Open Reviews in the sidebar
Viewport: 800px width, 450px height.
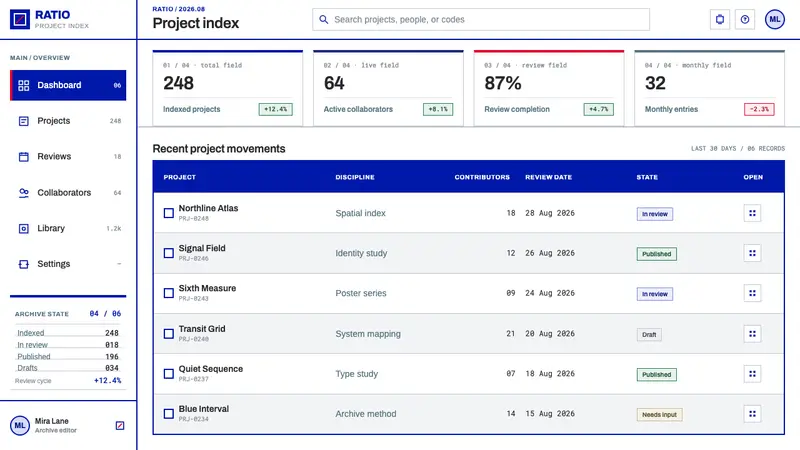pos(68,157)
